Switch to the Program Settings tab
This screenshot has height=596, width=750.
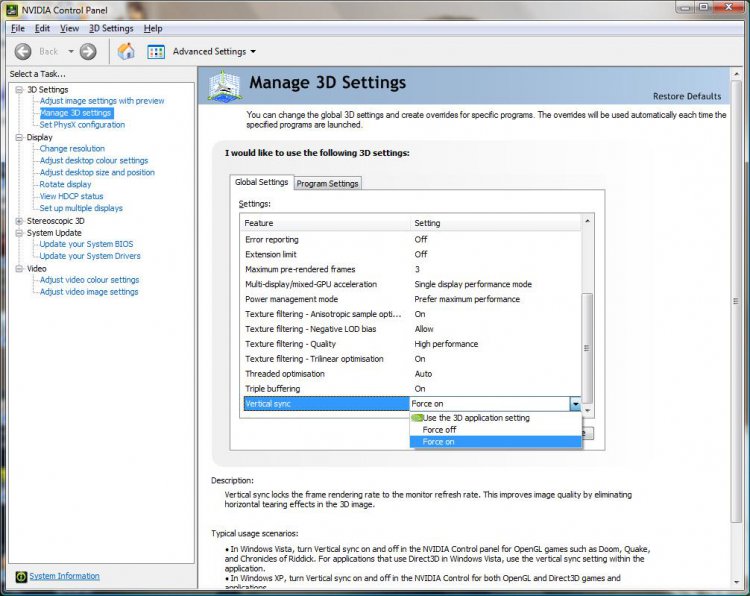point(327,183)
